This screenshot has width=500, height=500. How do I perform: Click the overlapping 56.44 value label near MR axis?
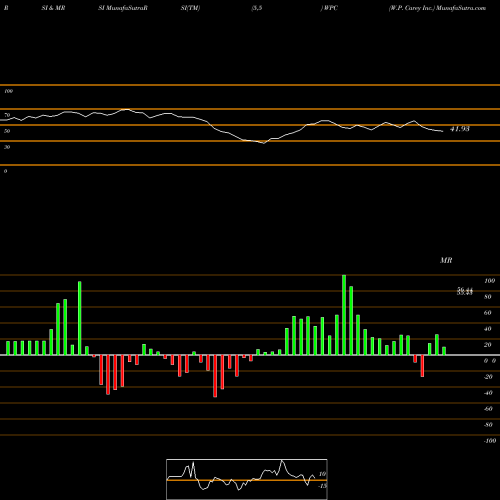[465, 290]
